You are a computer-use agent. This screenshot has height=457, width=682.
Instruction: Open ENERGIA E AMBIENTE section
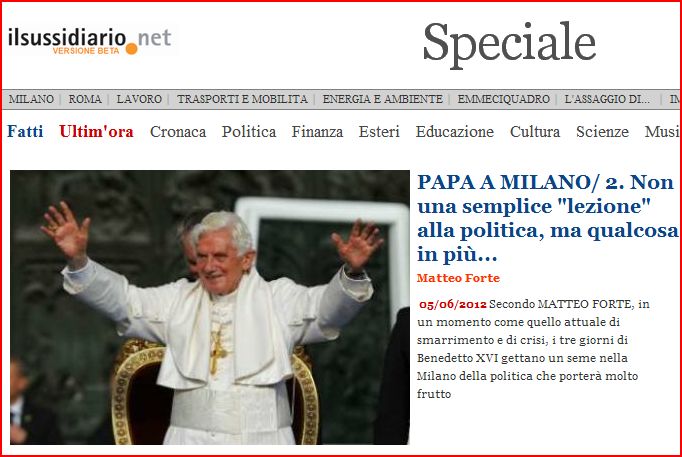click(x=383, y=99)
